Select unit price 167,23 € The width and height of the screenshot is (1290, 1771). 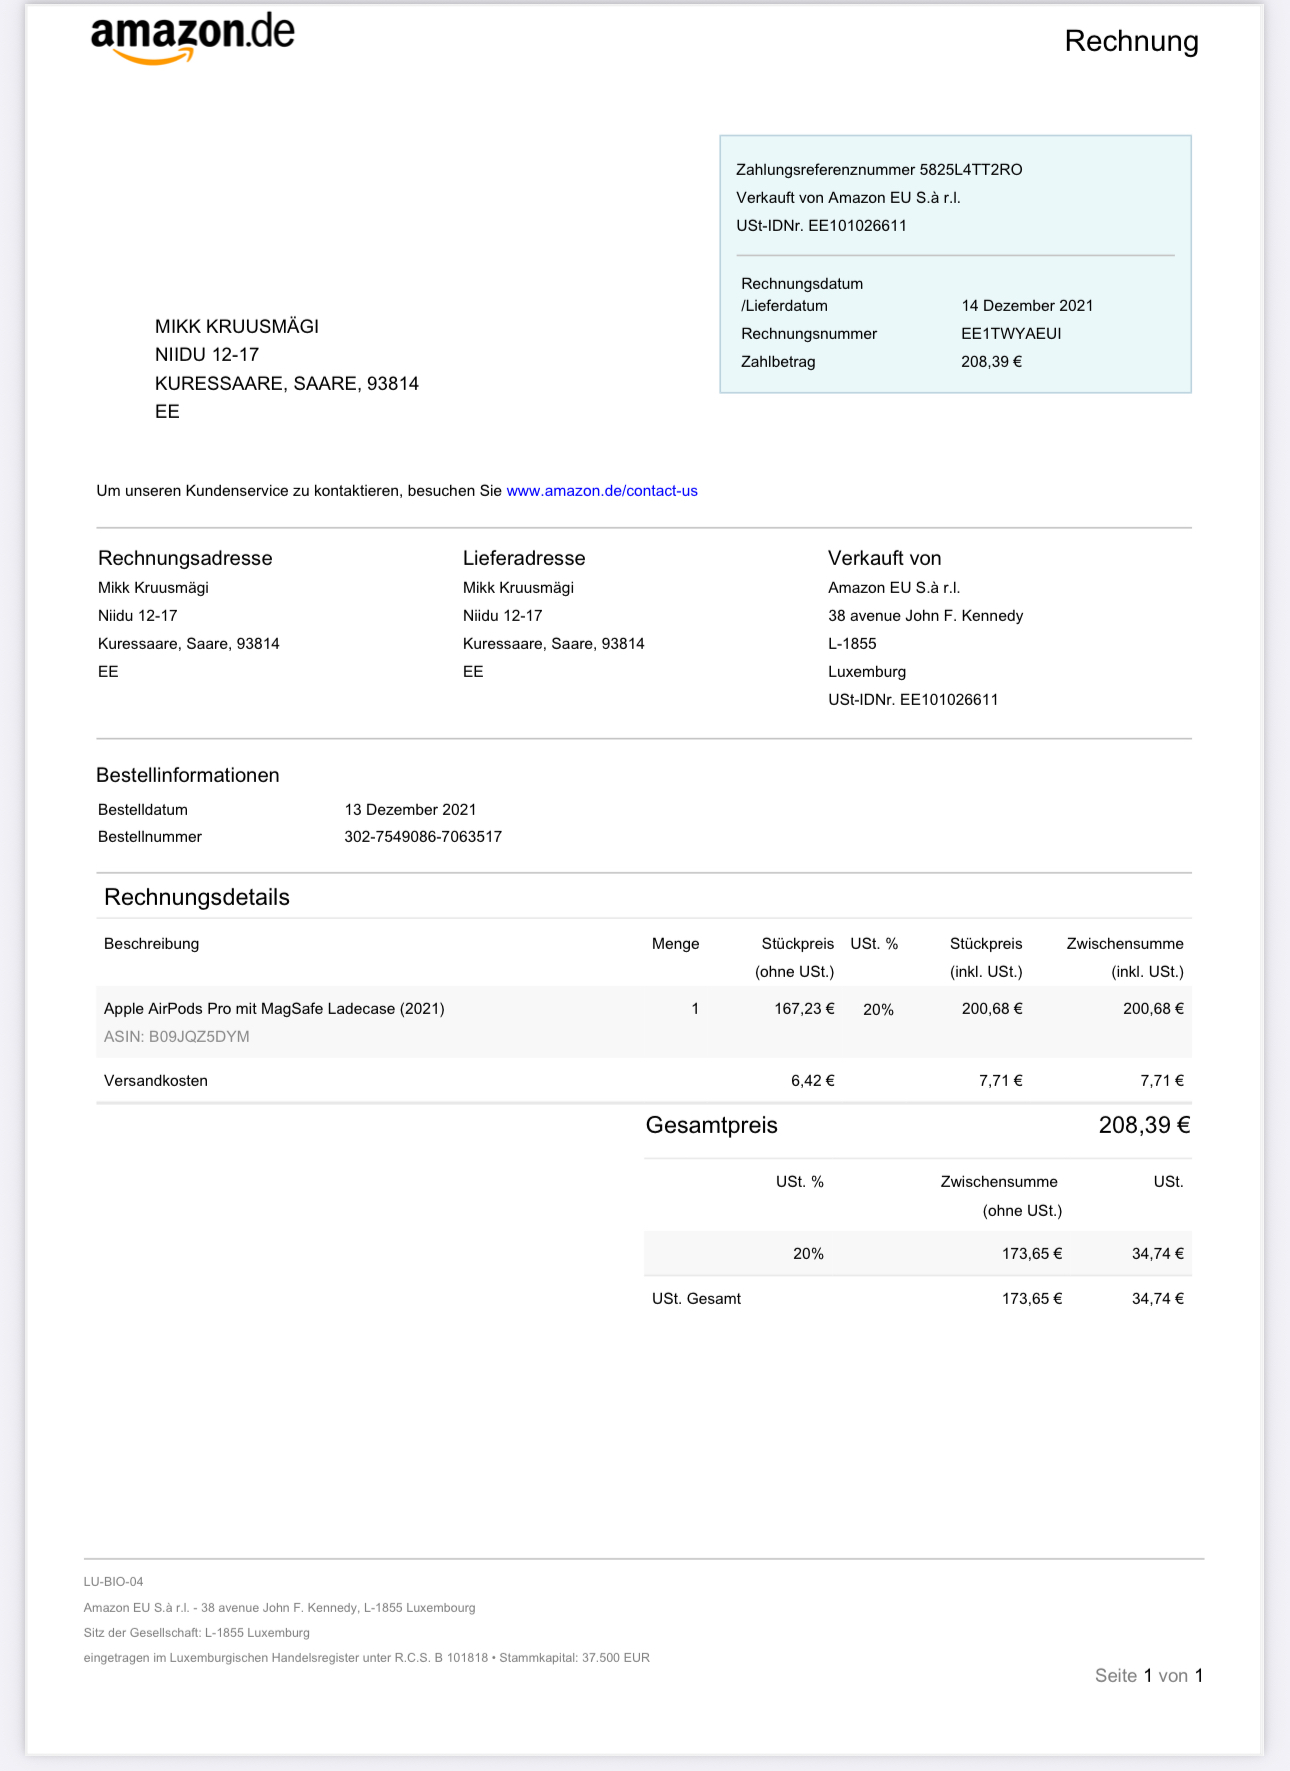[x=804, y=1009]
